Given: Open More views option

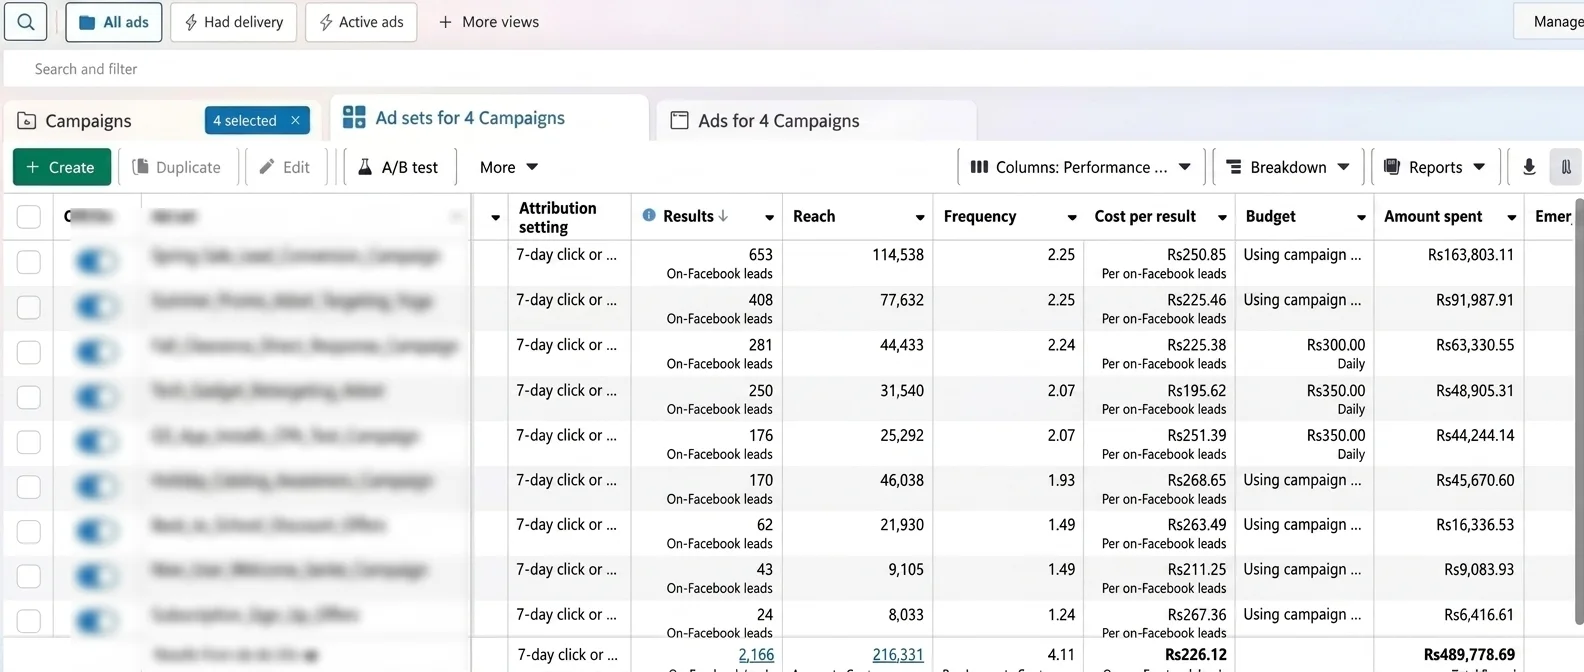Looking at the screenshot, I should click(489, 22).
